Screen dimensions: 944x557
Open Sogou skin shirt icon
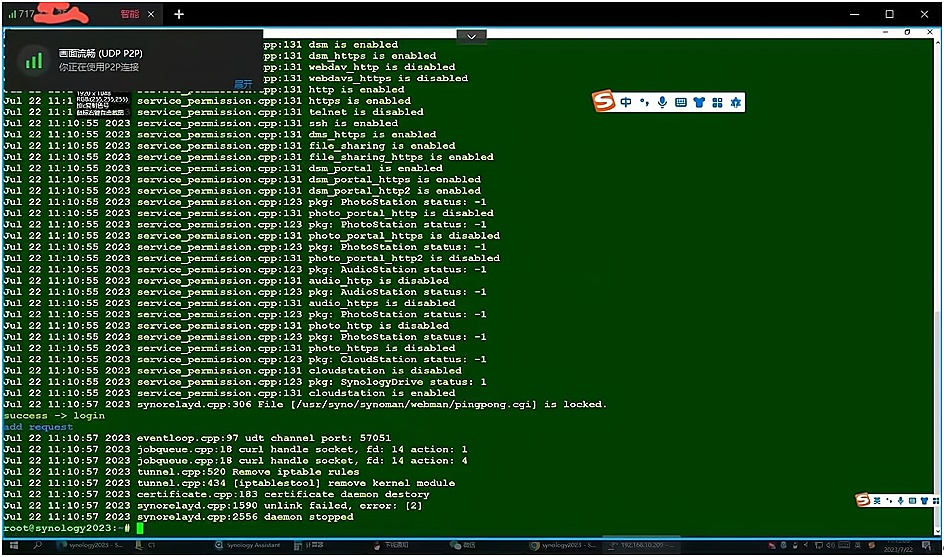tap(699, 102)
